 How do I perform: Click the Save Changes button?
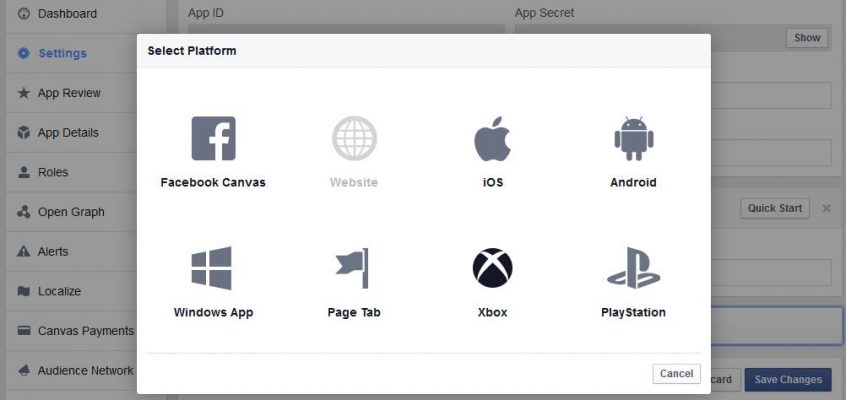(x=788, y=379)
